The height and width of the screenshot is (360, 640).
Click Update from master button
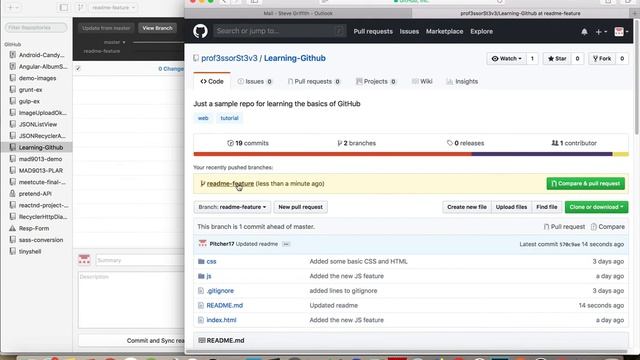tap(106, 28)
